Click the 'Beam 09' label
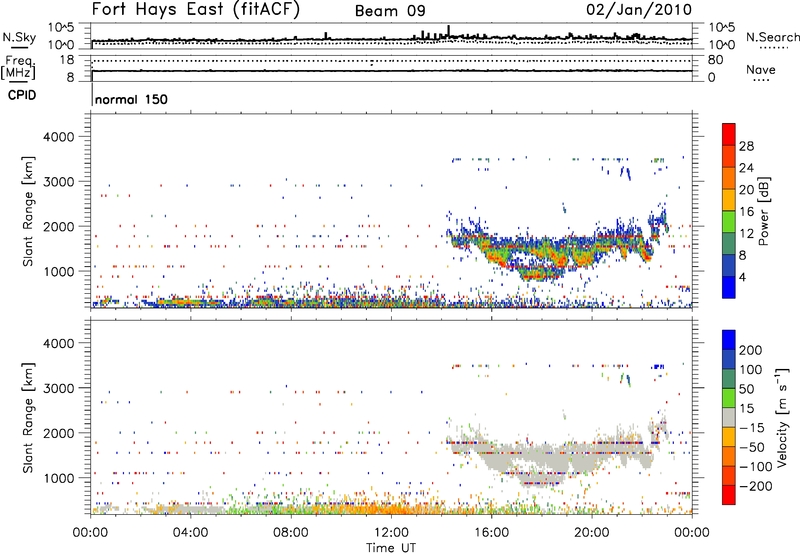The height and width of the screenshot is (554, 800). coord(390,11)
